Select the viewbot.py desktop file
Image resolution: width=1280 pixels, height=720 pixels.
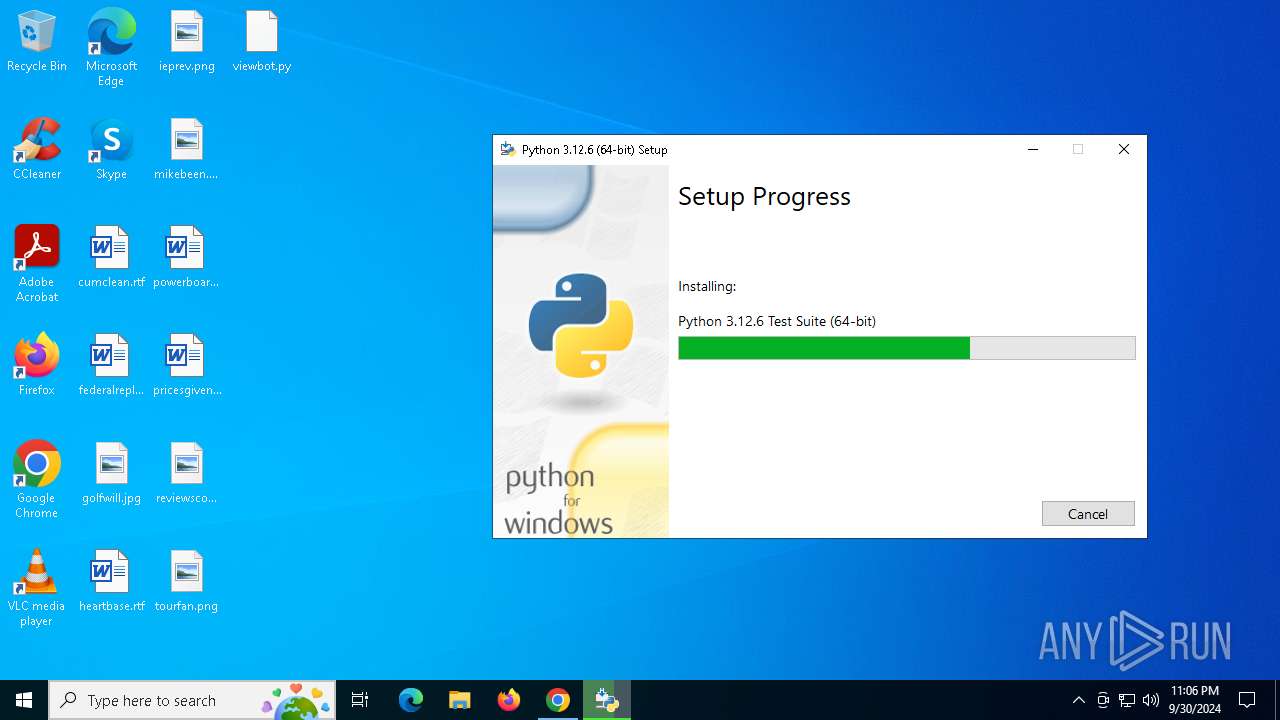pos(262,42)
